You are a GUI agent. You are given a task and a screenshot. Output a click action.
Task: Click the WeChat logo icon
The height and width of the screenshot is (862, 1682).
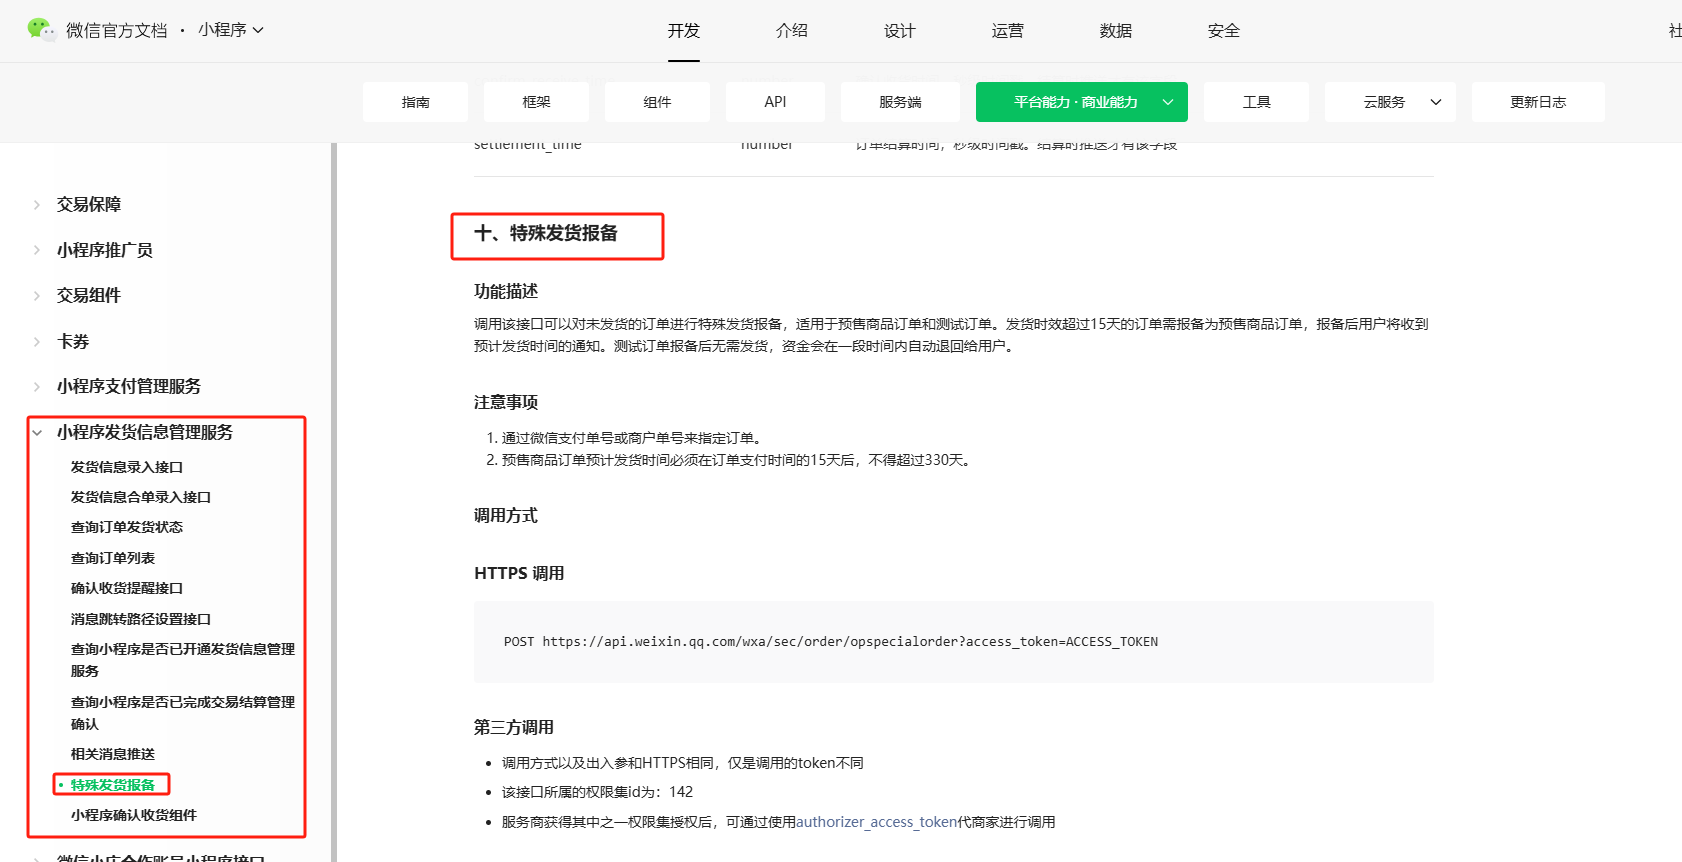coord(41,30)
